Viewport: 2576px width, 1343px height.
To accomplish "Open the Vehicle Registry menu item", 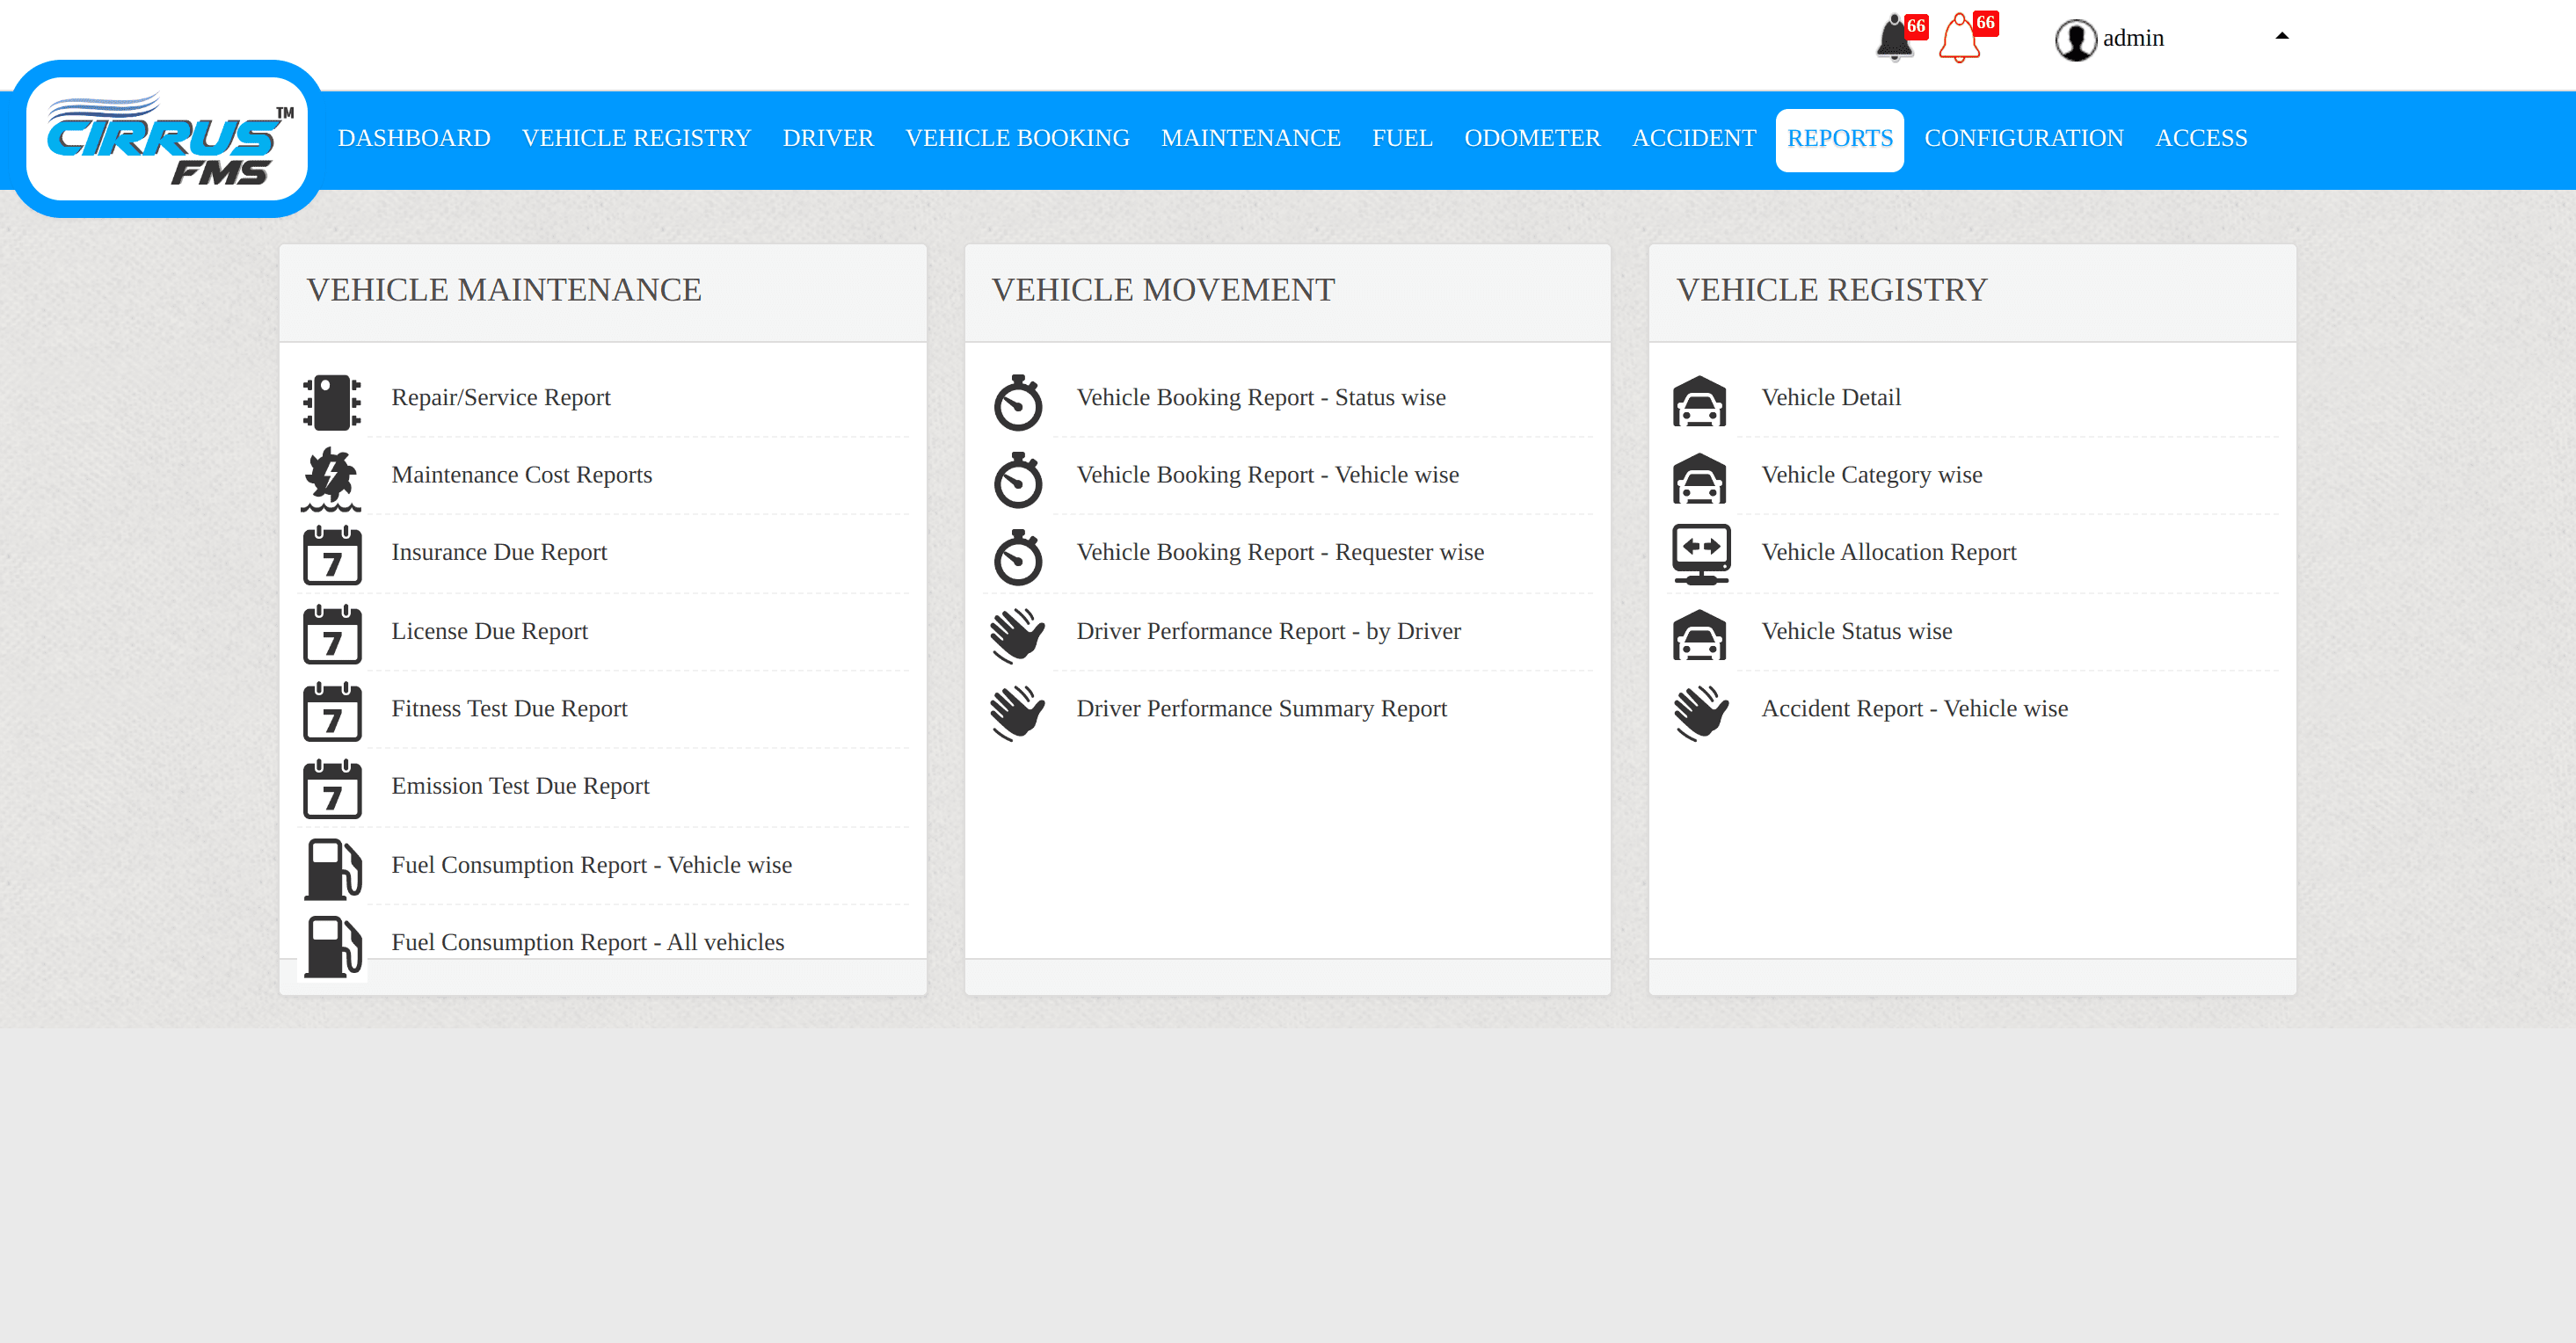I will pos(636,138).
